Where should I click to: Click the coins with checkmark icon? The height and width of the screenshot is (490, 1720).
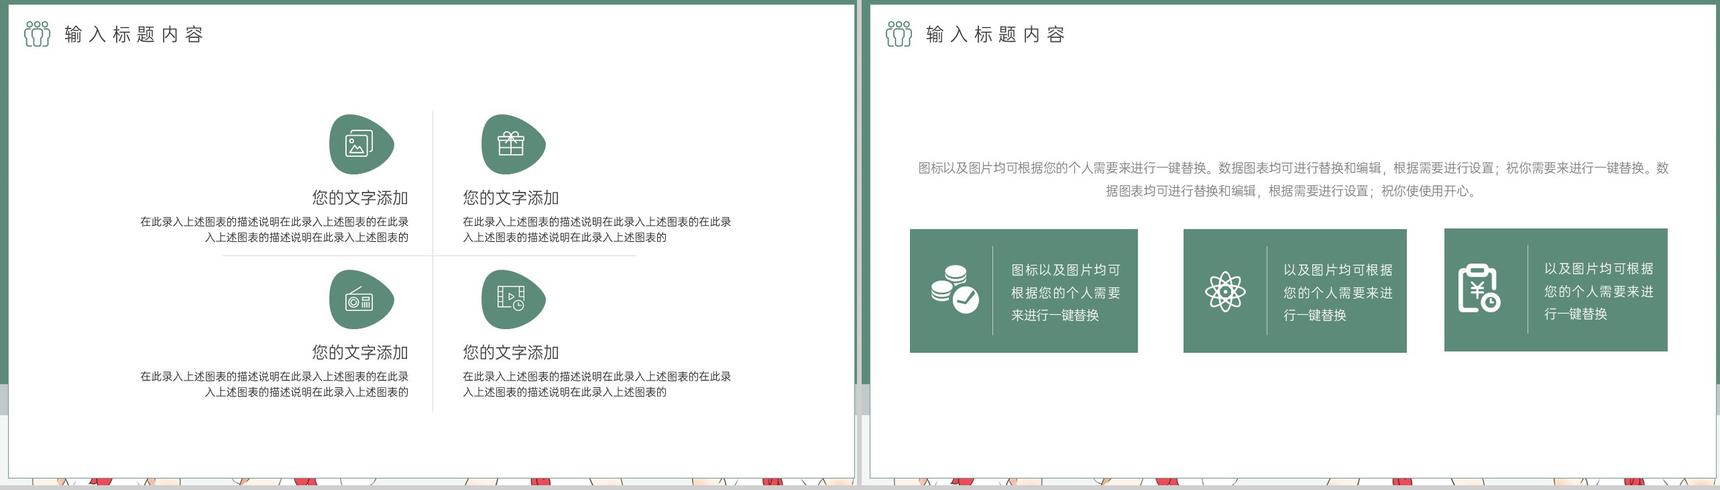click(x=954, y=290)
